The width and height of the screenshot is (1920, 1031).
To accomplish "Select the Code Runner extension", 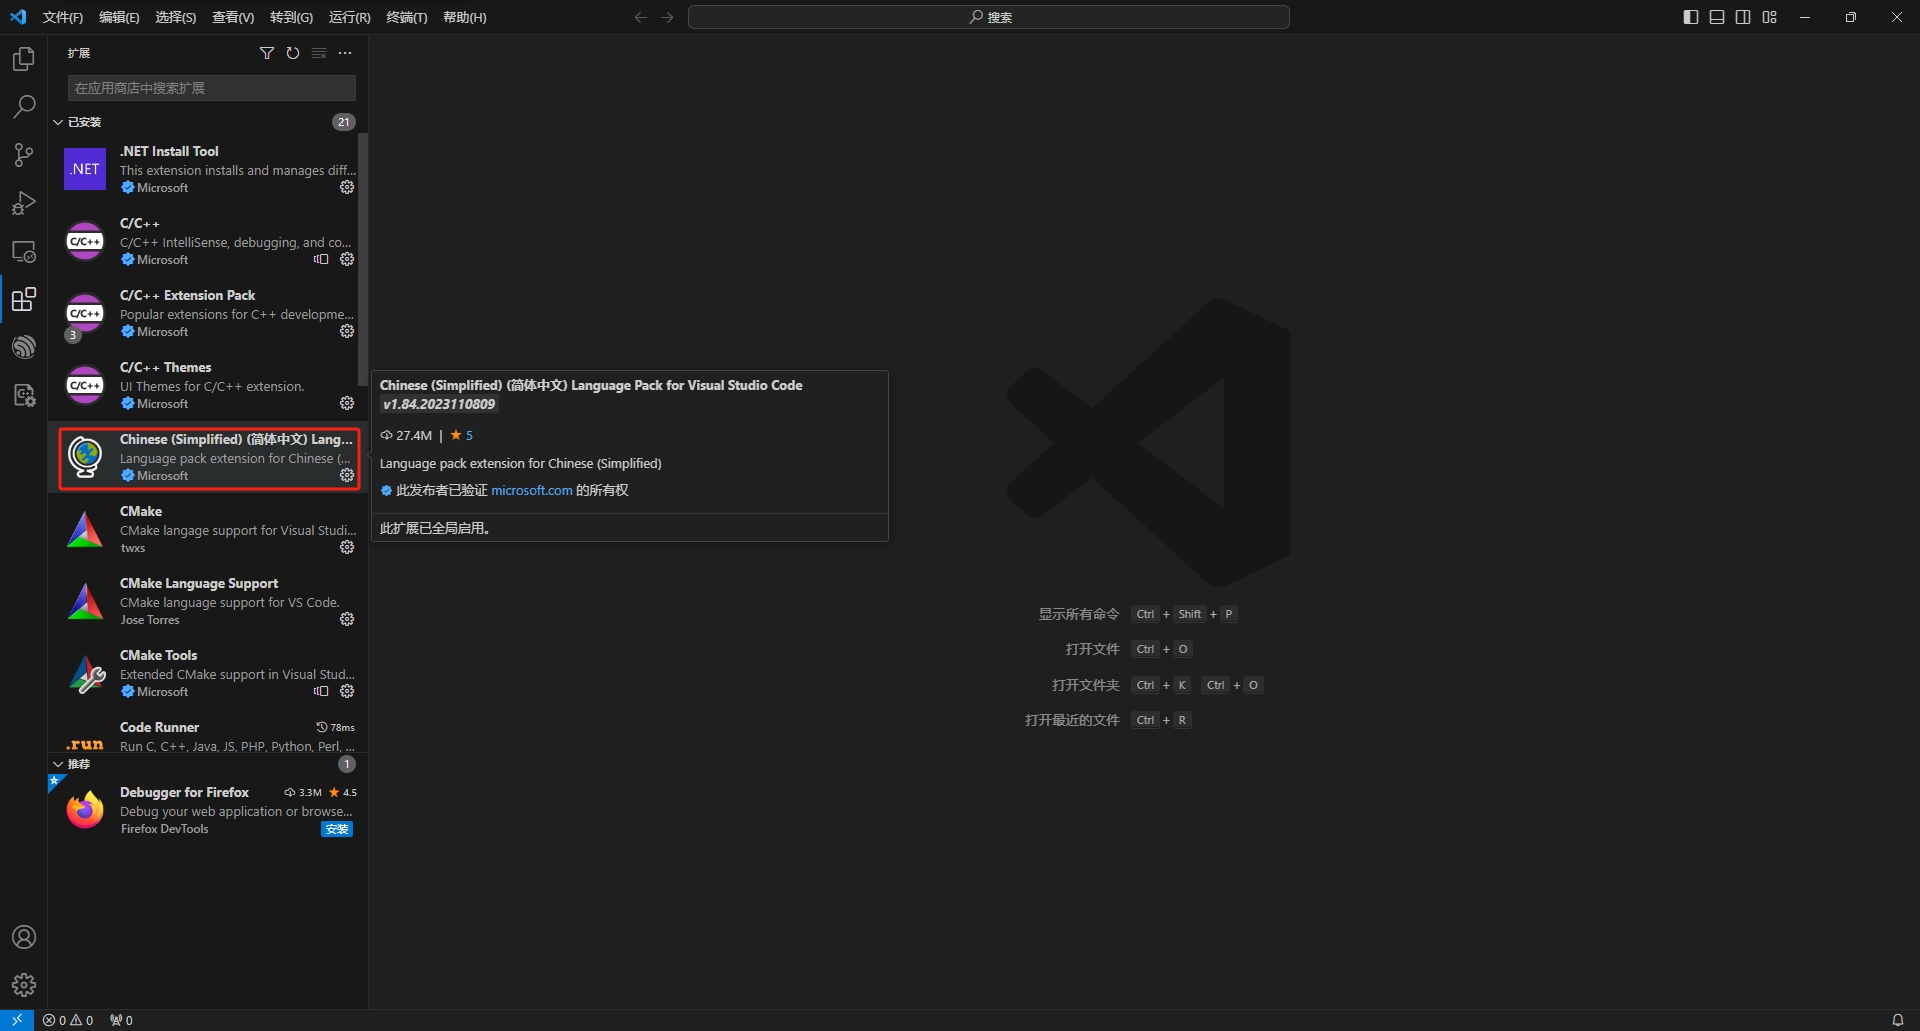I will click(x=208, y=735).
